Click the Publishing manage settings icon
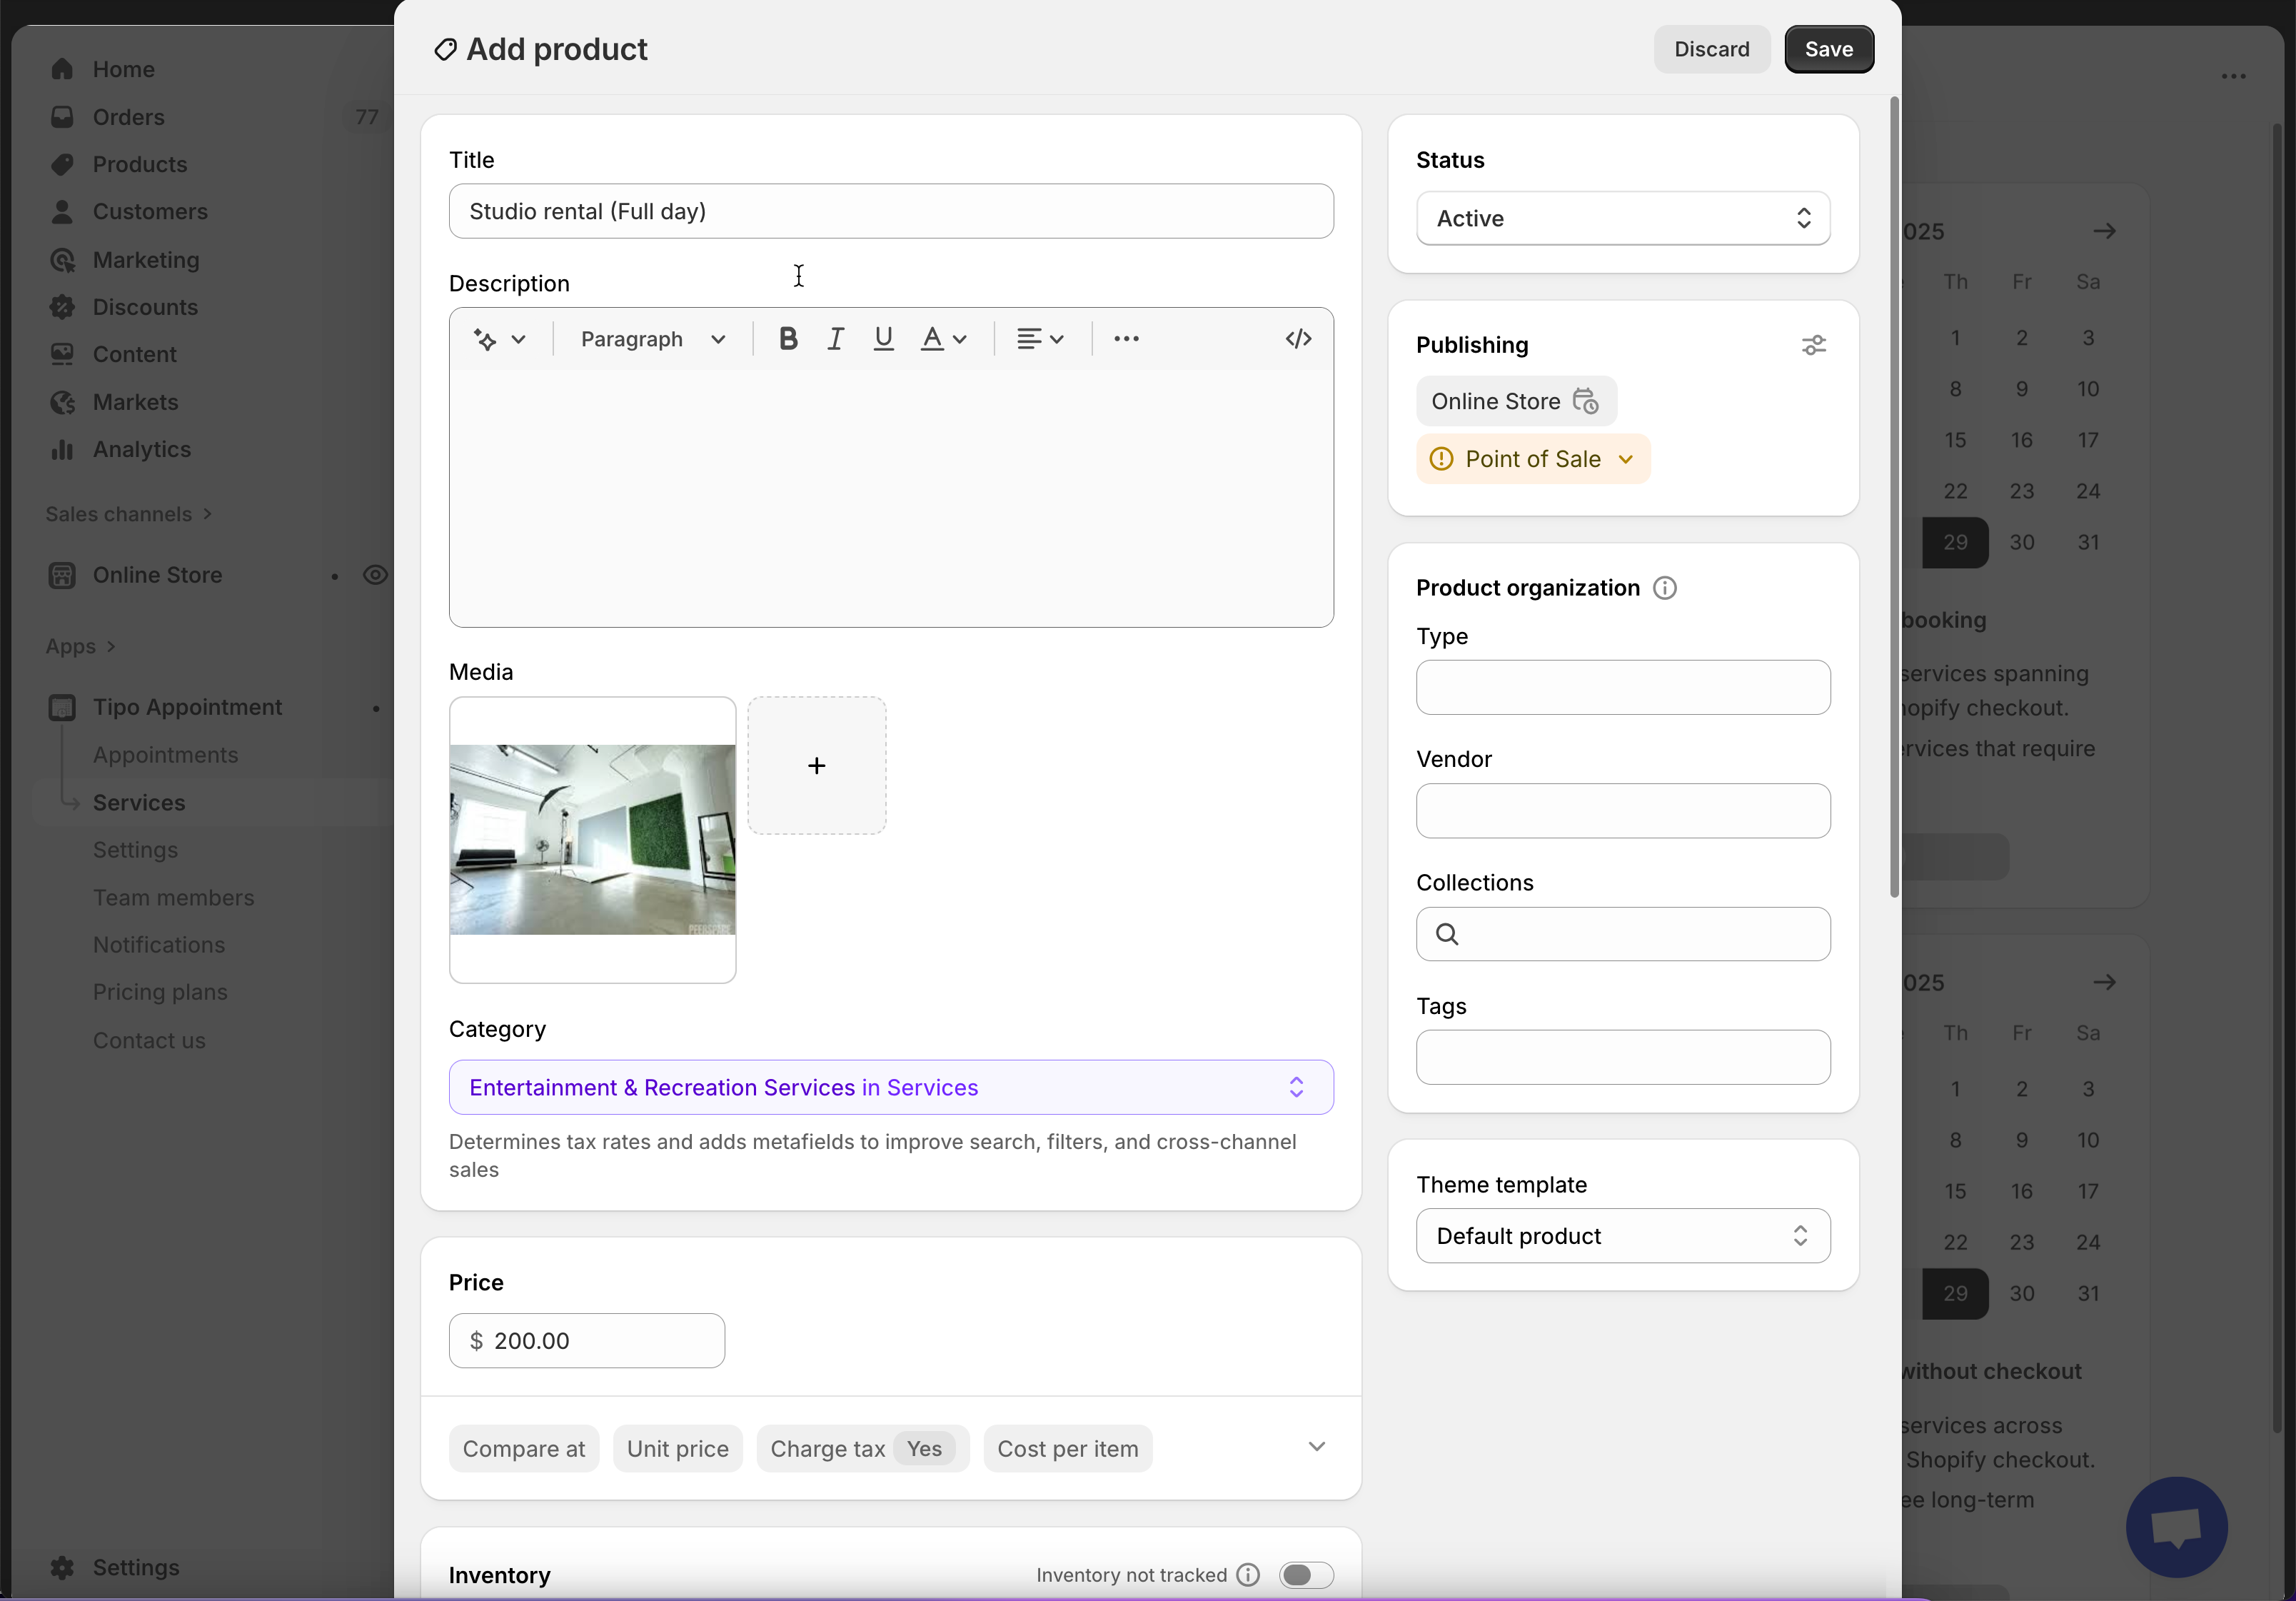The image size is (2296, 1601). [x=1813, y=345]
